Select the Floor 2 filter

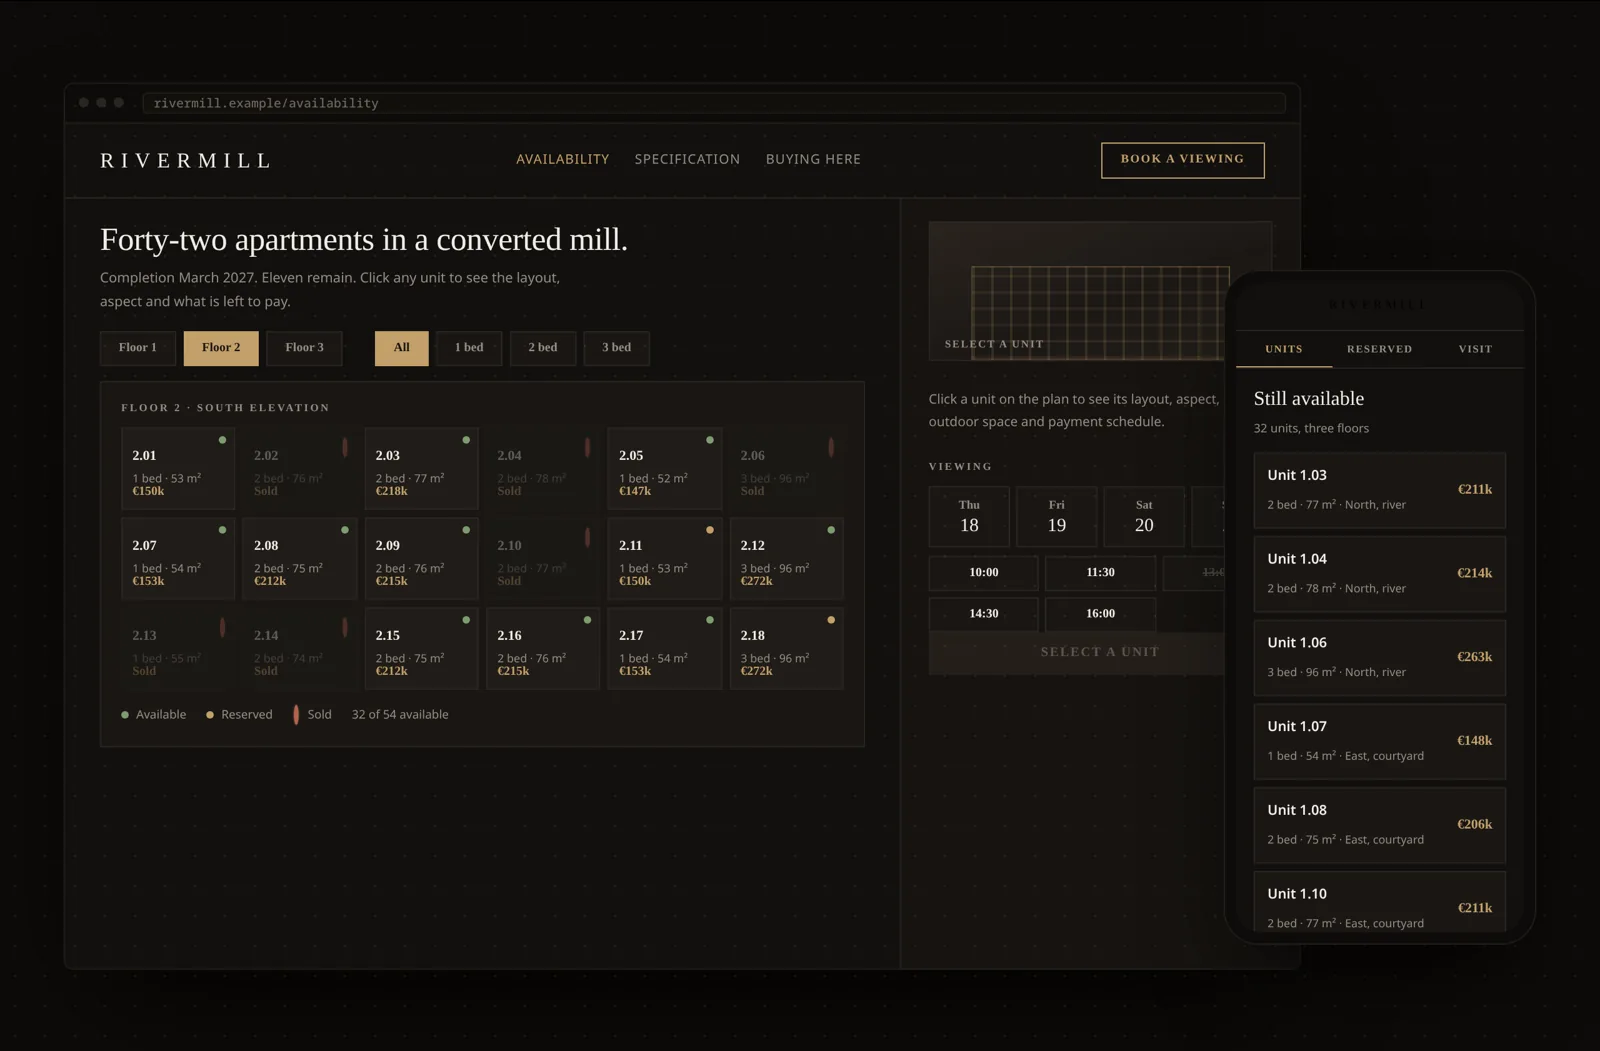click(x=221, y=348)
